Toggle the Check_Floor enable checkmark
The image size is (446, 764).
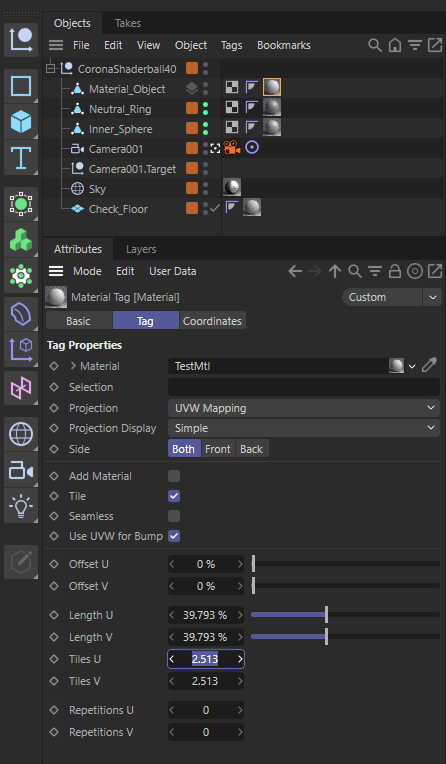pyautogui.click(x=215, y=209)
